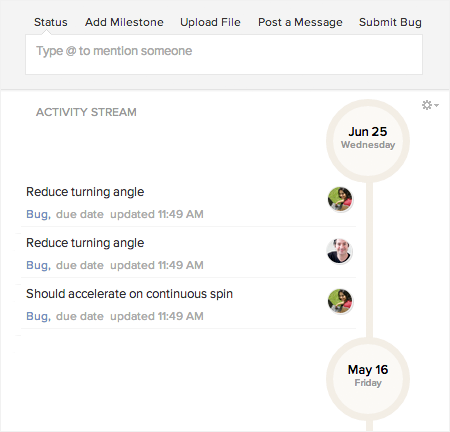450x432 pixels.
Task: Open the Upload File tab
Action: [210, 22]
